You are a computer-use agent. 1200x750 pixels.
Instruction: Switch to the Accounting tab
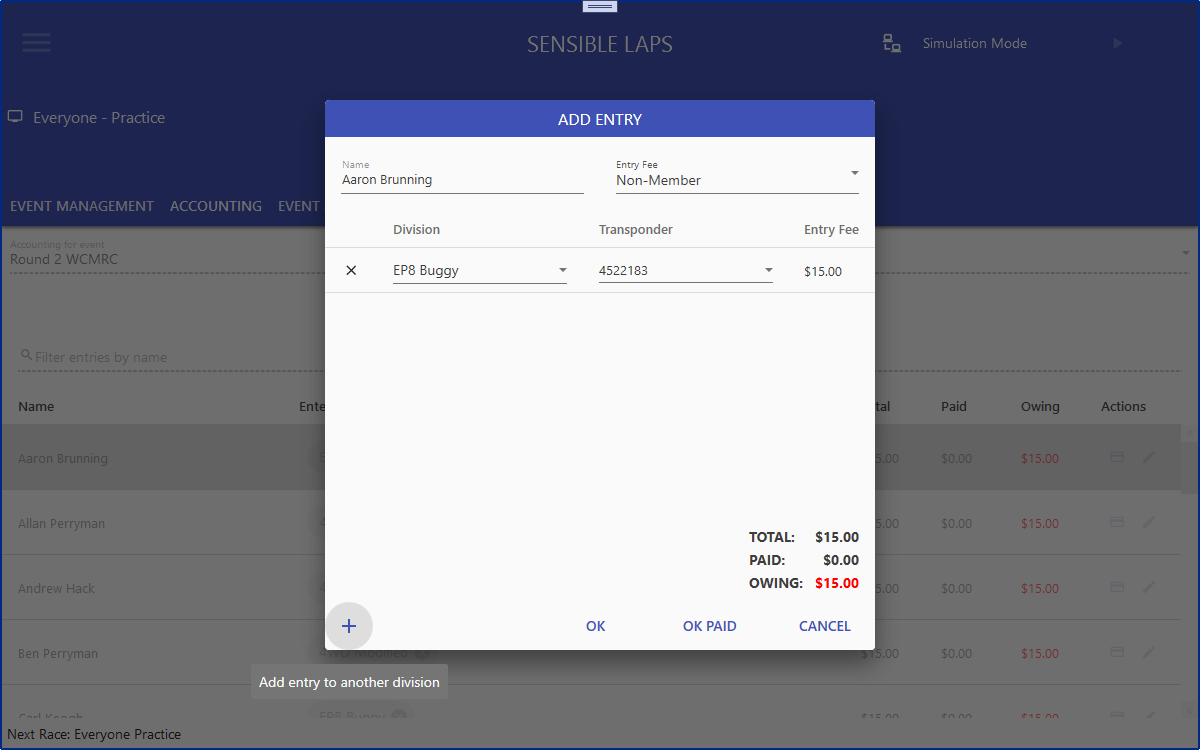[216, 206]
